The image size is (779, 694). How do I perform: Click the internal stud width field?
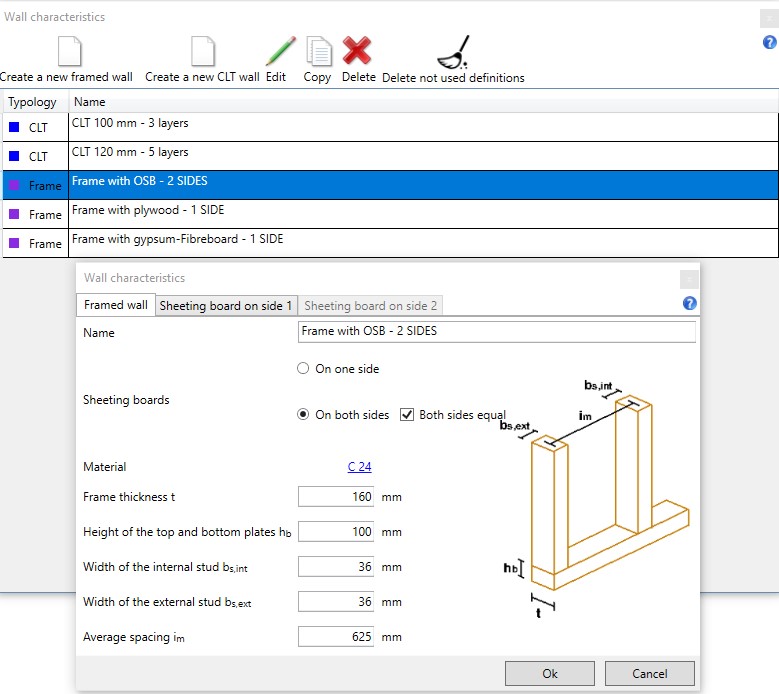tap(336, 566)
